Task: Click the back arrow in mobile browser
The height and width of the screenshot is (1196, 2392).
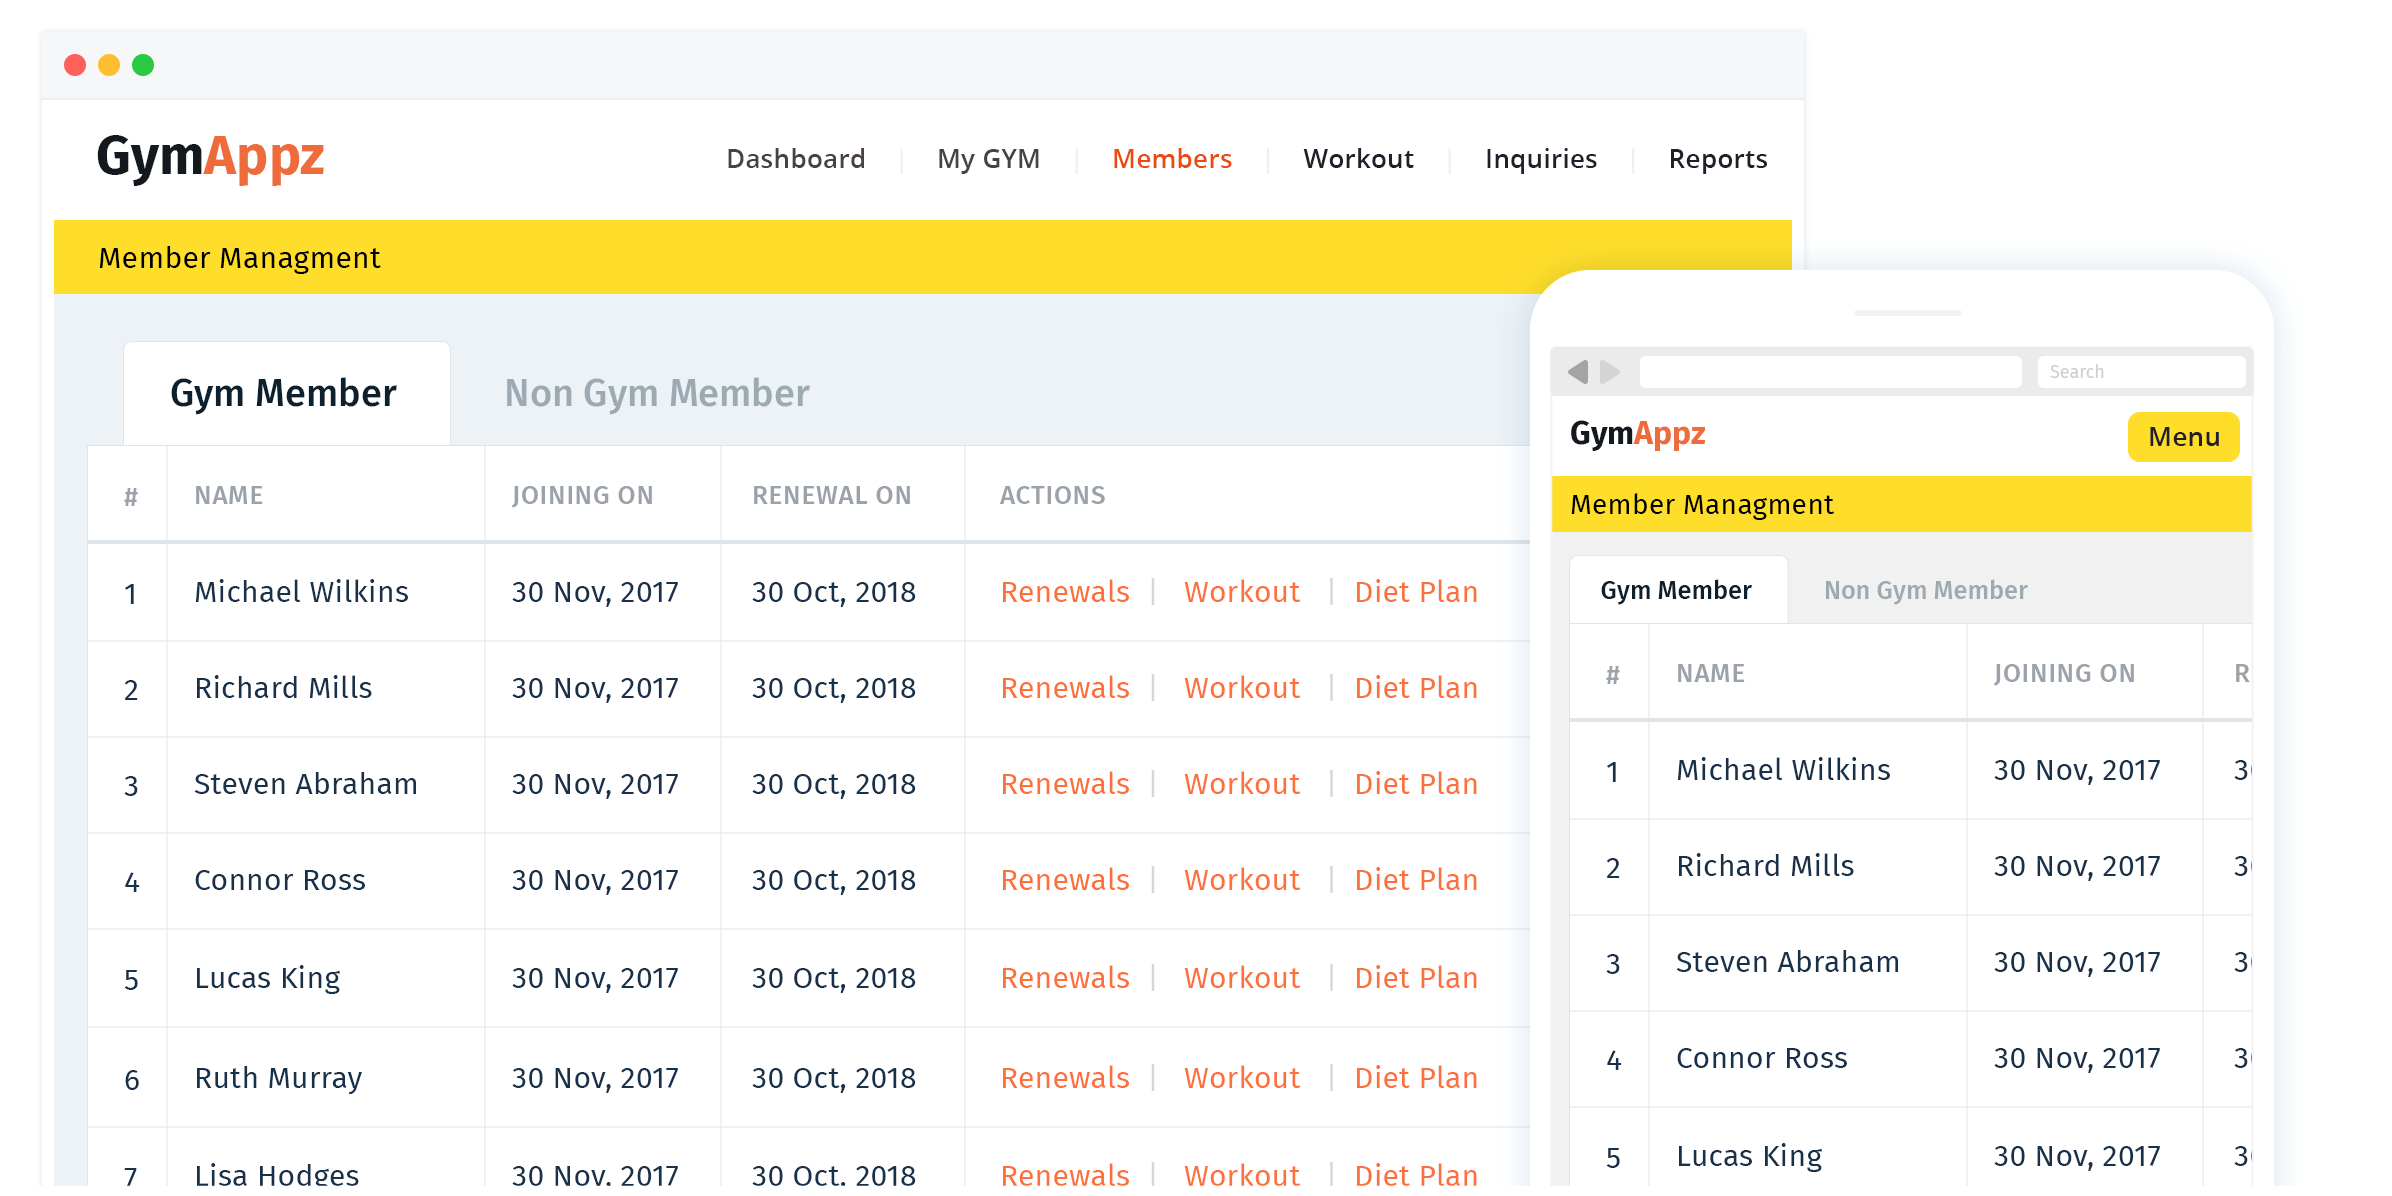Action: 1578,372
